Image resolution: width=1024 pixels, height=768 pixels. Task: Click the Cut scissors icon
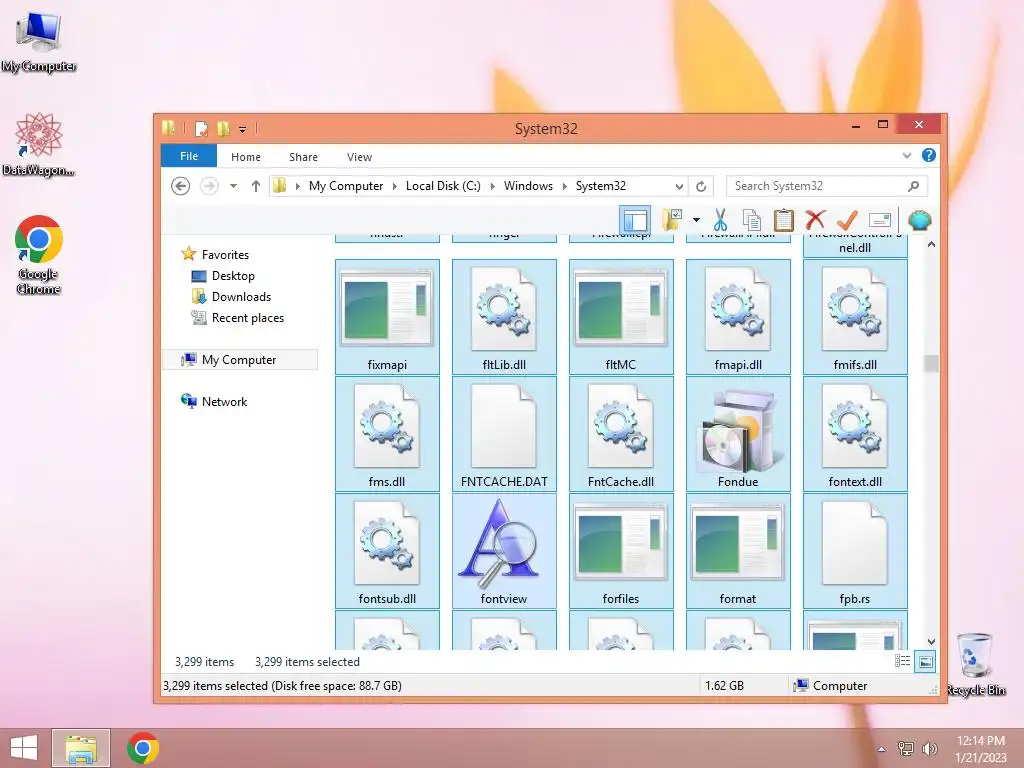coord(720,220)
